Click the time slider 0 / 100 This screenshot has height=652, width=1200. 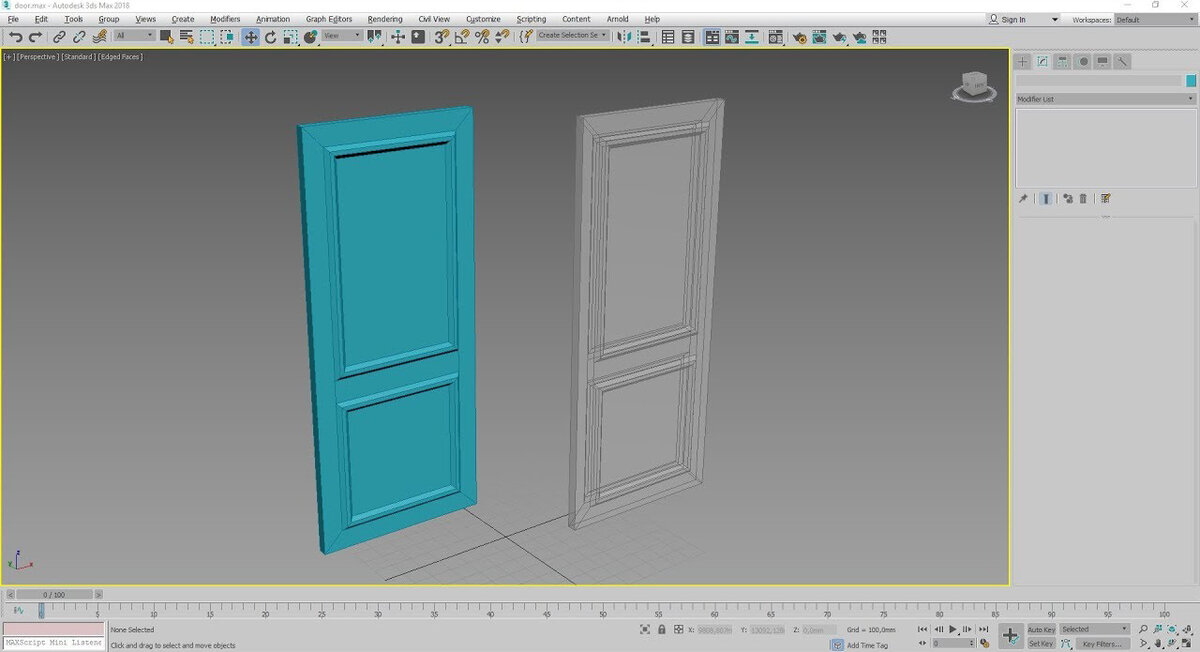[x=54, y=594]
